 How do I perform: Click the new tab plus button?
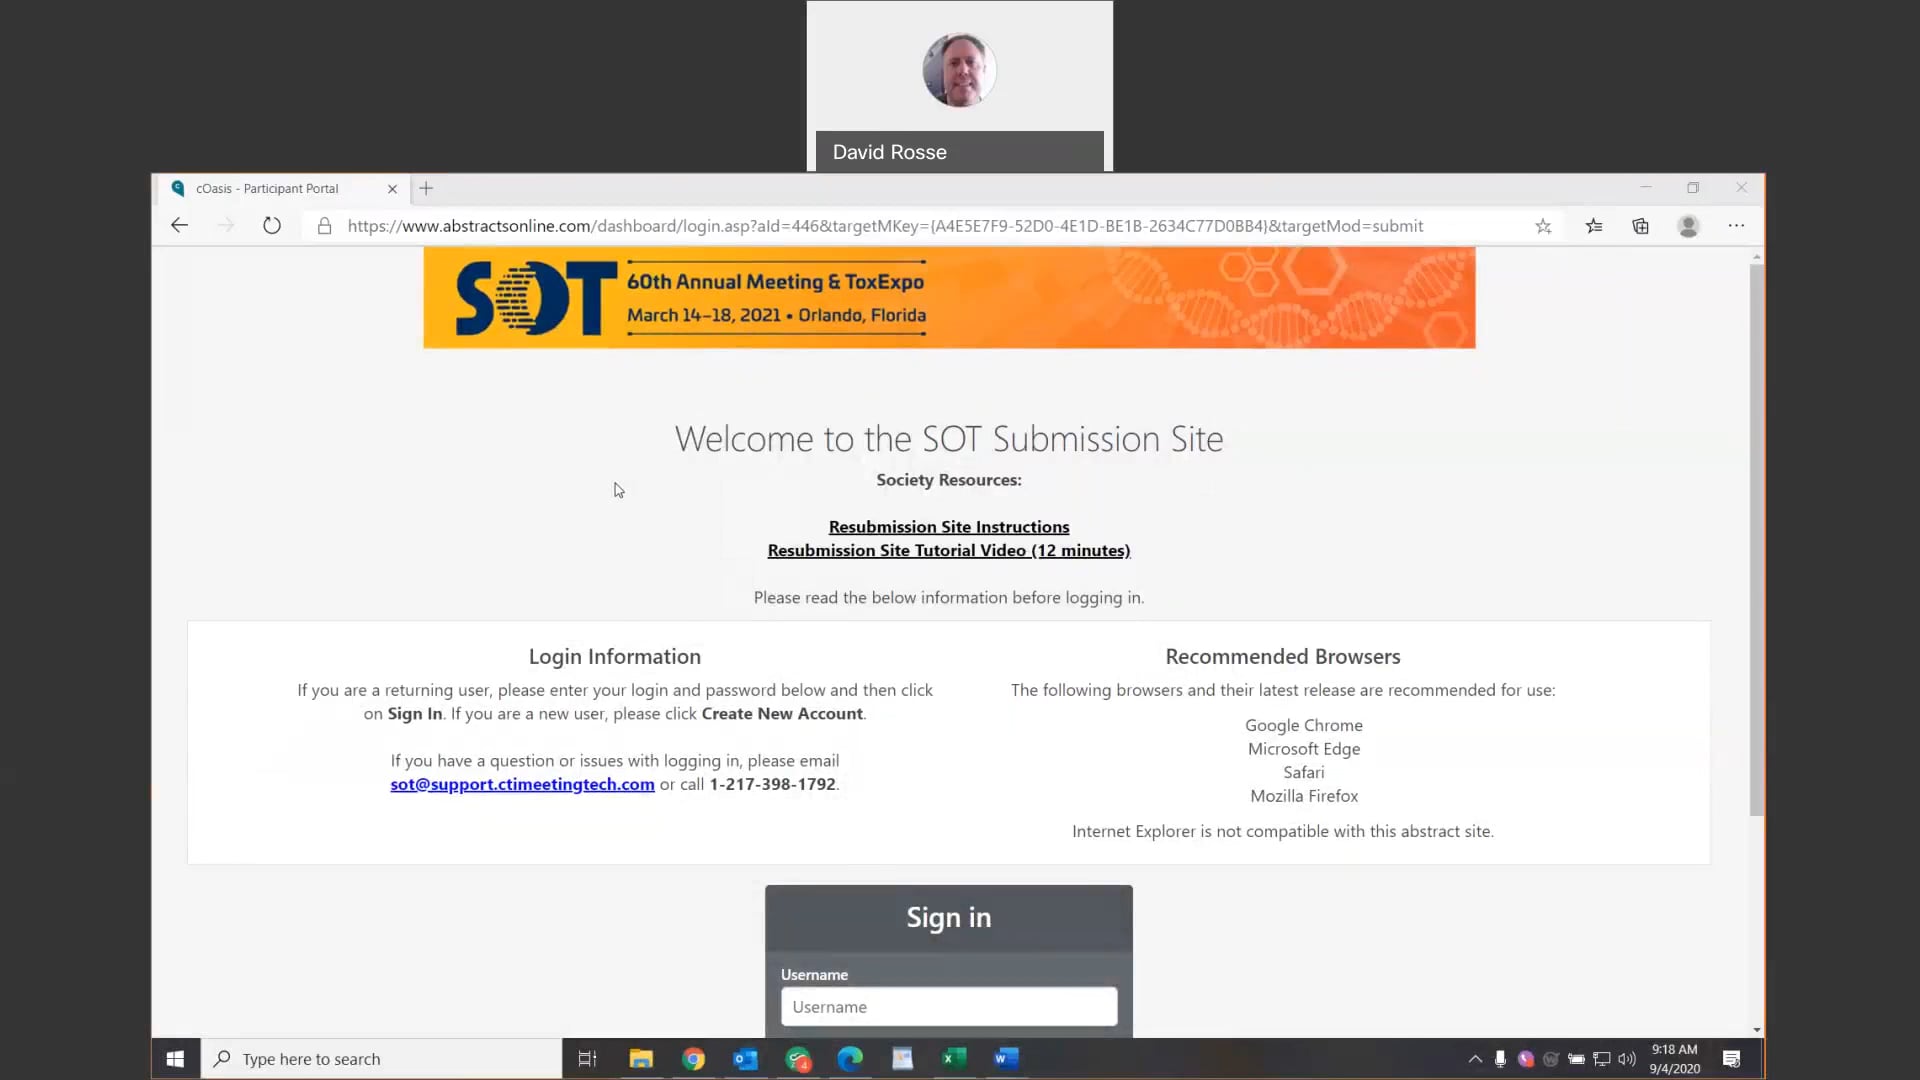click(x=426, y=189)
